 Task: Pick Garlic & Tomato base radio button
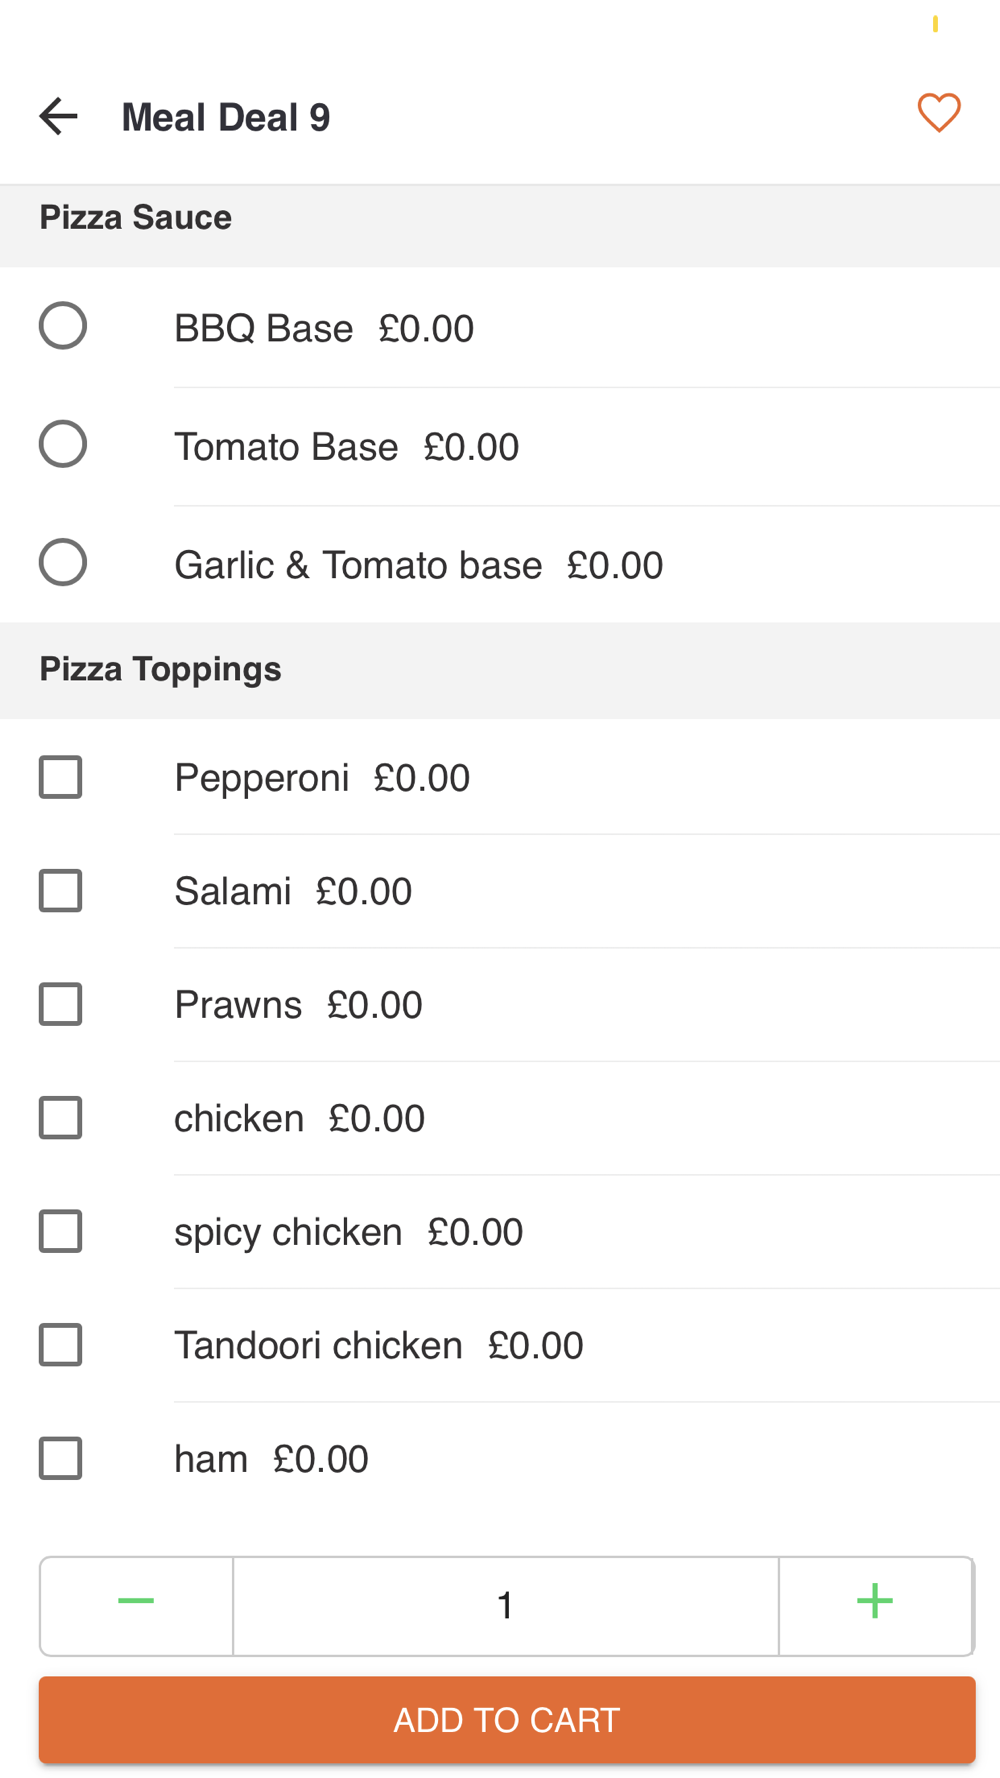tap(63, 563)
